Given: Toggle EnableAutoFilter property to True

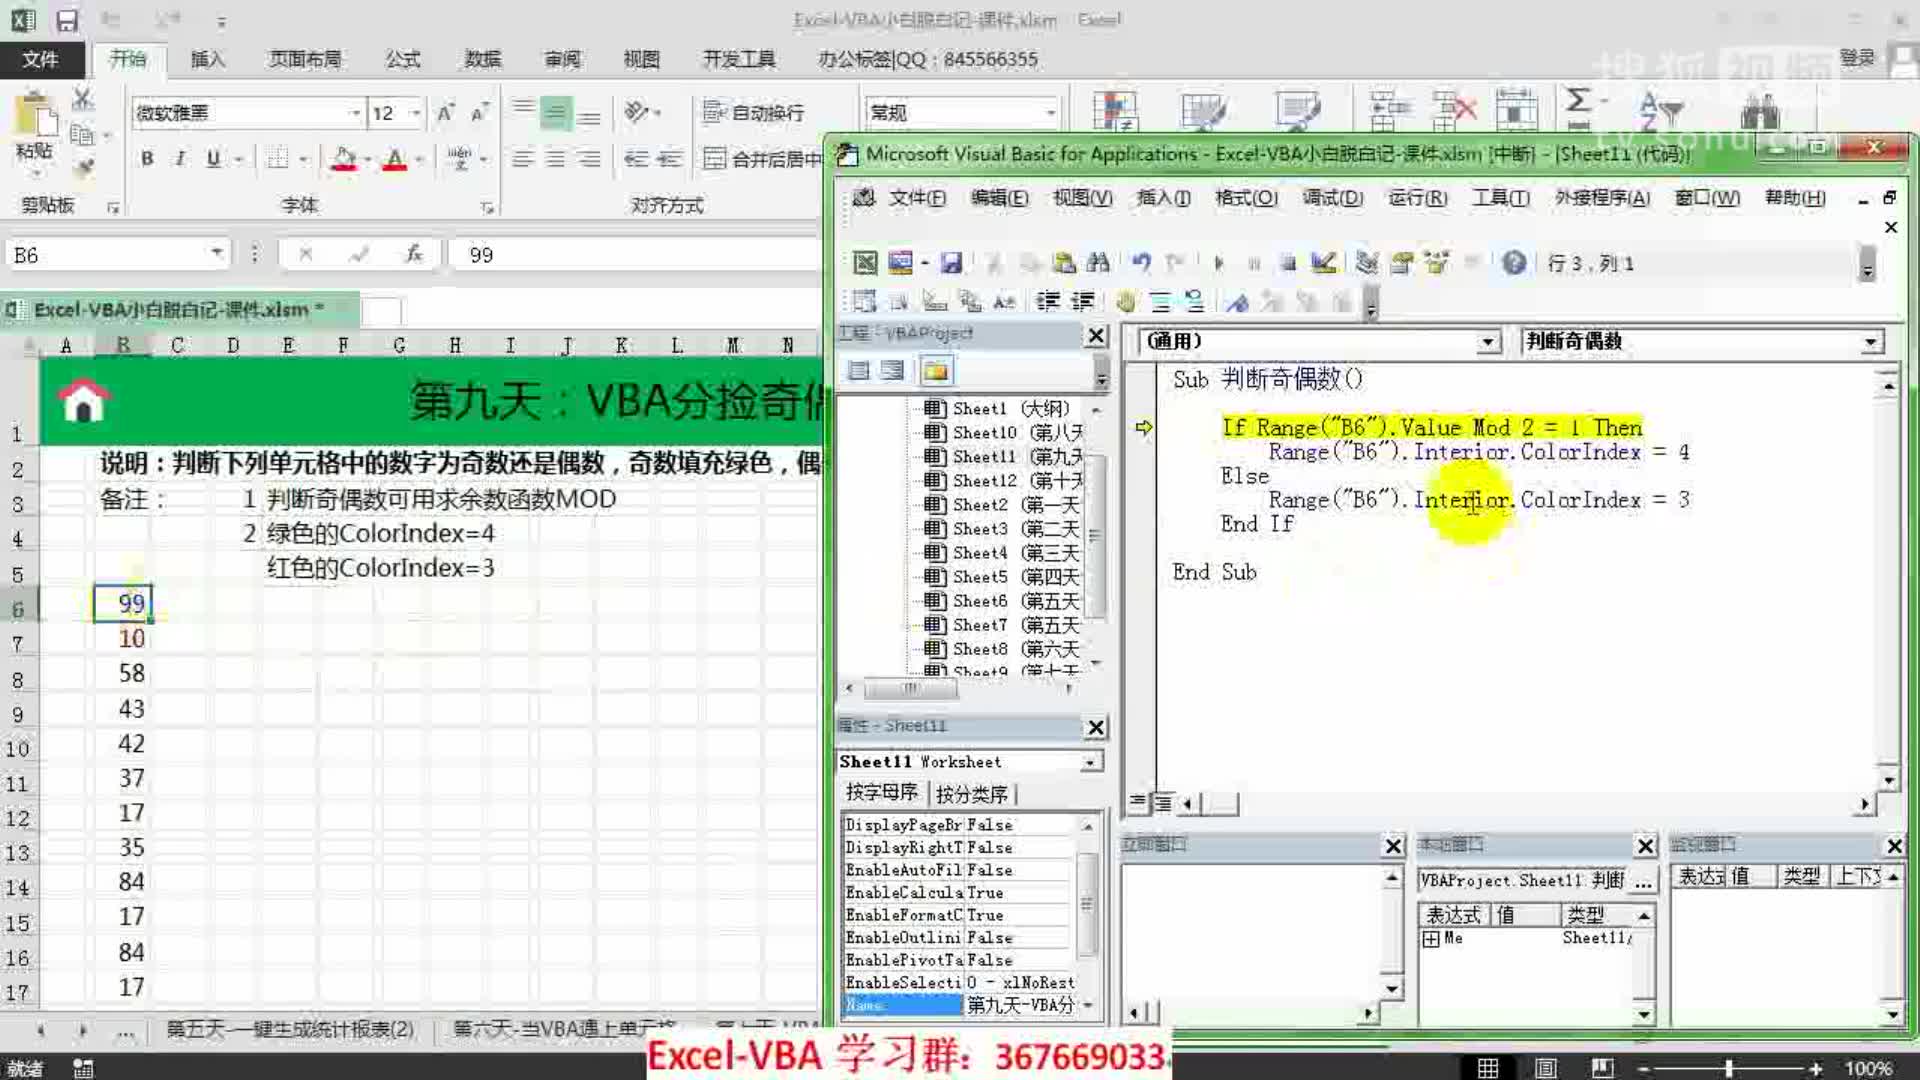Looking at the screenshot, I should tap(990, 870).
